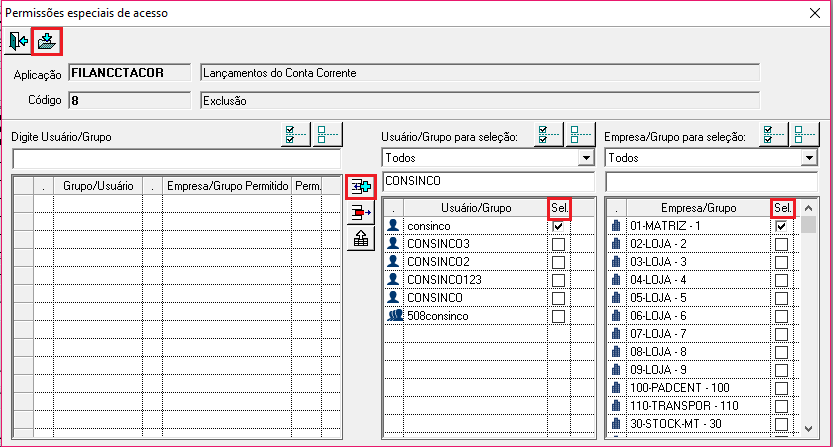The image size is (833, 447).
Task: Check the Sel. box for 508consinco
Action: (558, 316)
